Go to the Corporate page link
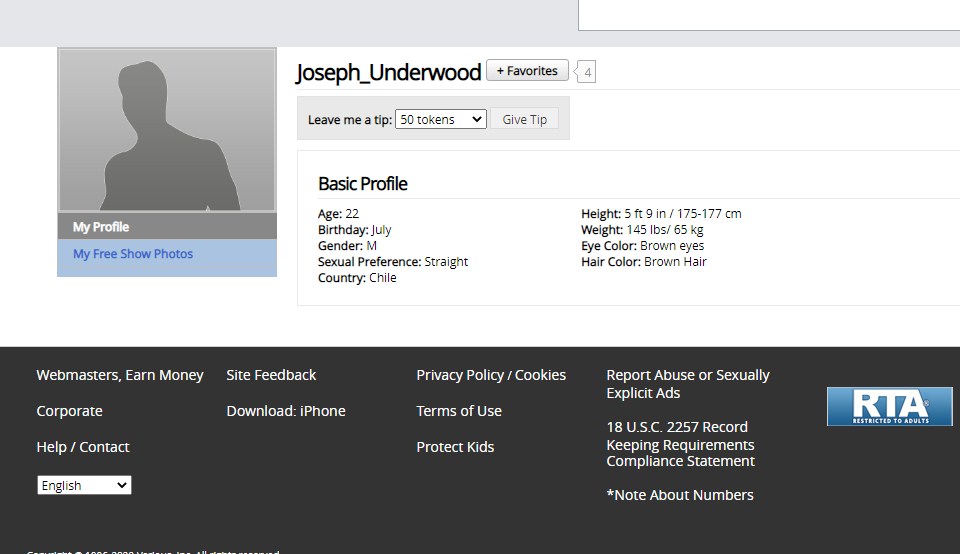The height and width of the screenshot is (554, 960). (x=70, y=411)
